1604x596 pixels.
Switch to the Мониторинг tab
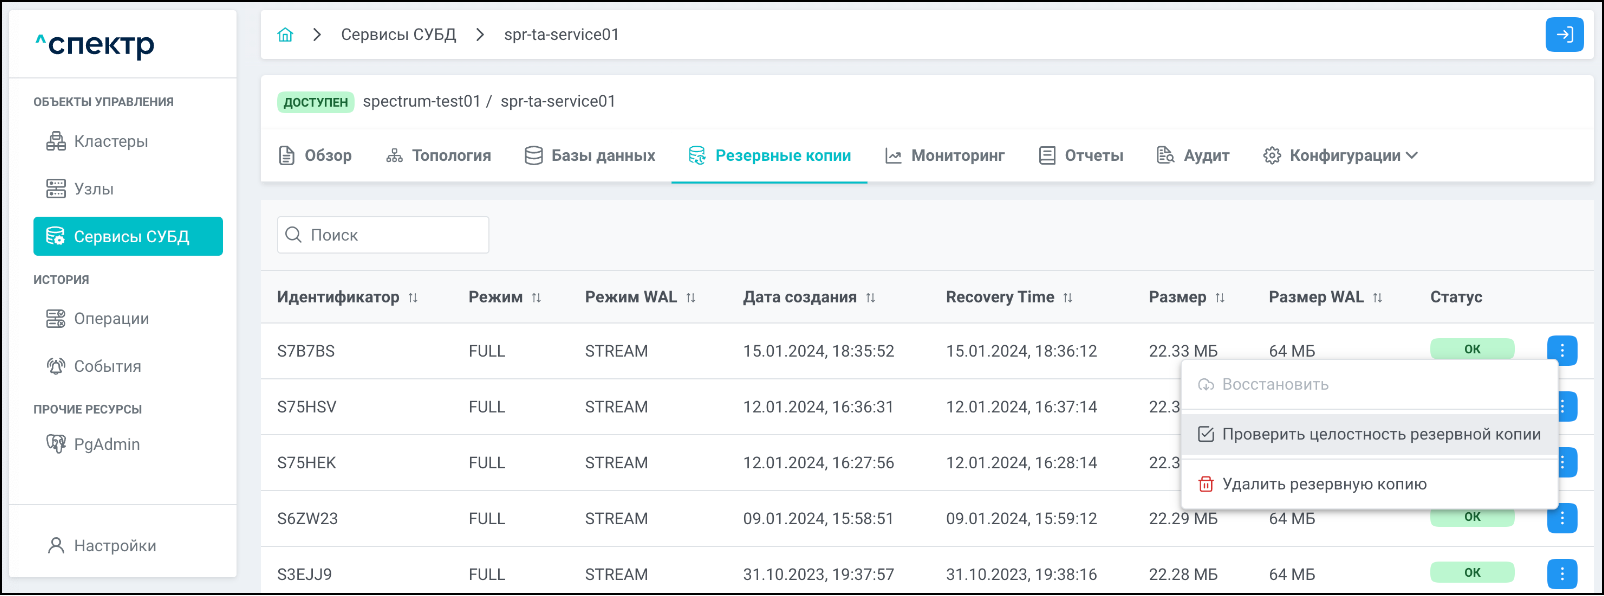[x=945, y=156]
